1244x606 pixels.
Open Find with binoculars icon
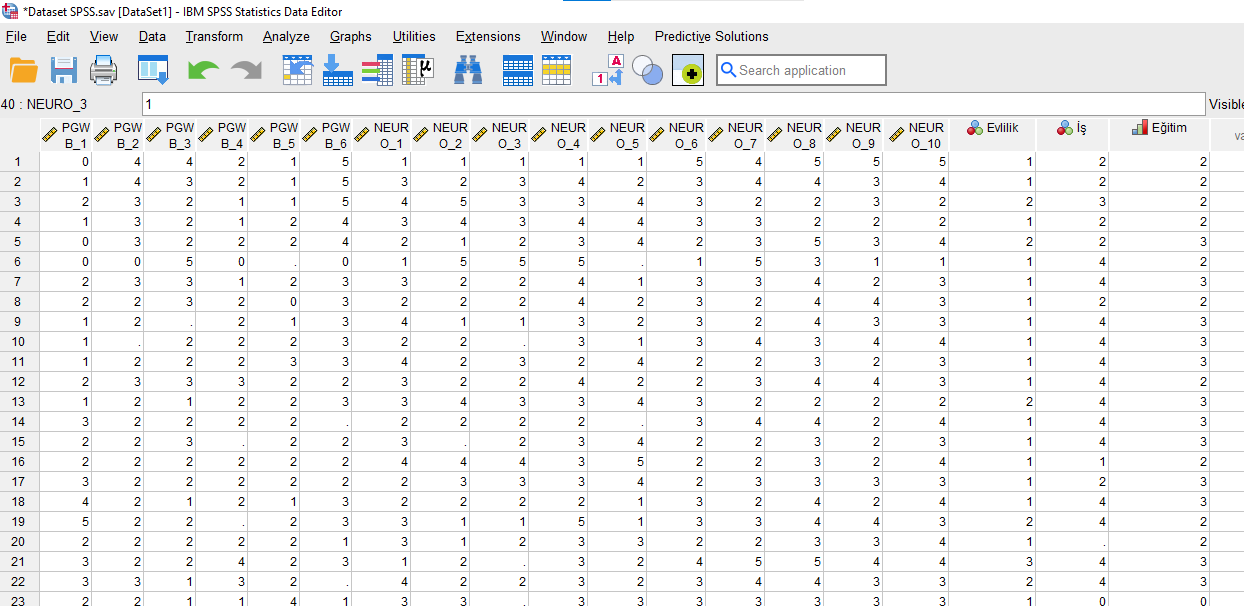pos(468,70)
